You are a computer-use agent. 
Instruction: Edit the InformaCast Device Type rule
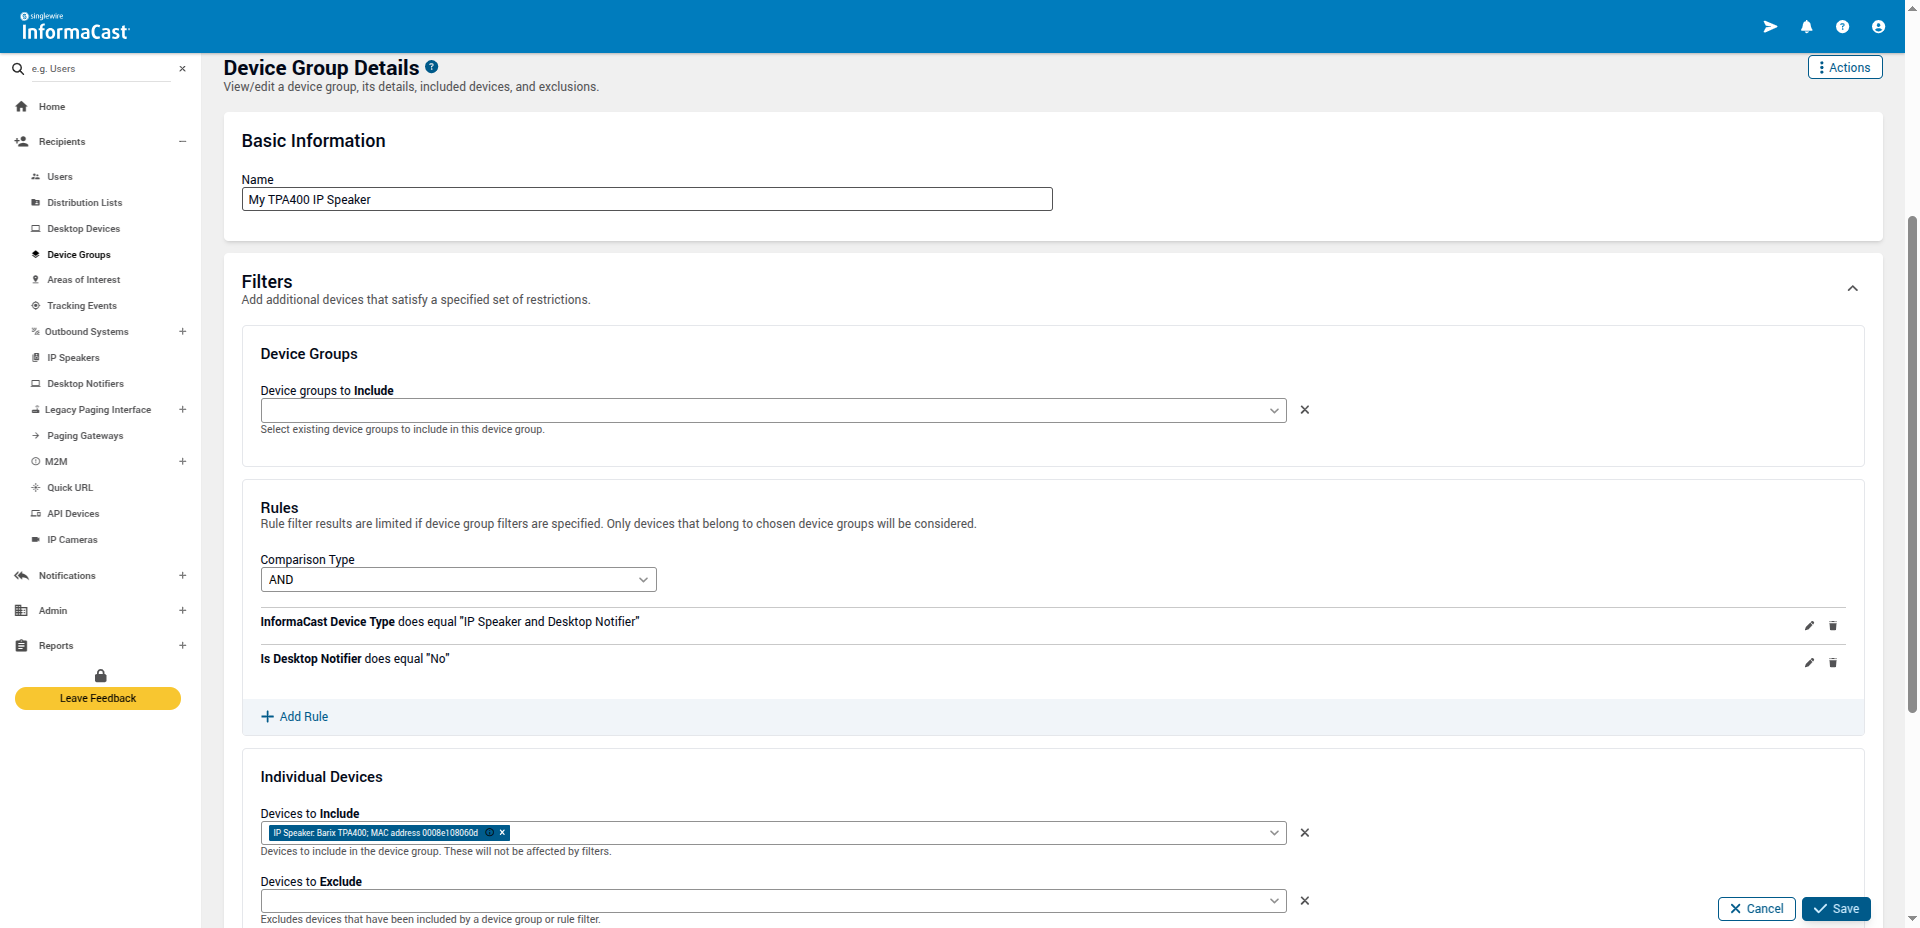tap(1809, 626)
